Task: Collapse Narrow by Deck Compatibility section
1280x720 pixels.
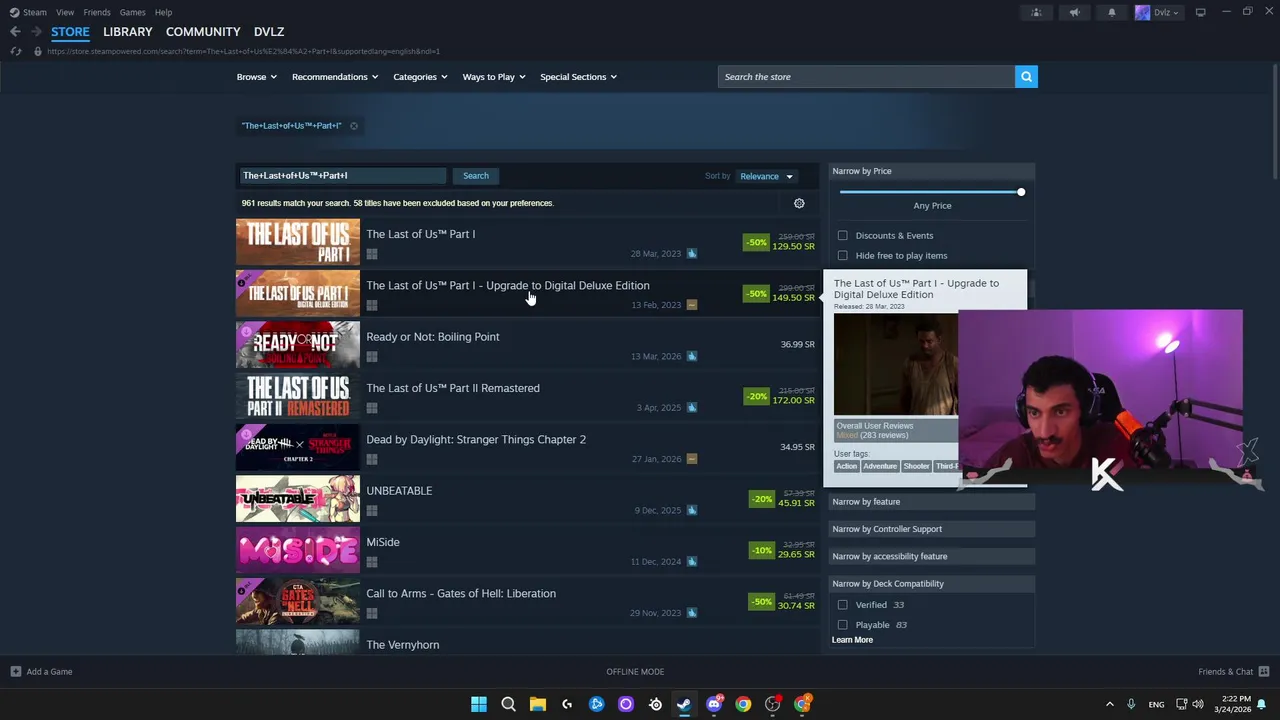Action: pyautogui.click(x=932, y=584)
